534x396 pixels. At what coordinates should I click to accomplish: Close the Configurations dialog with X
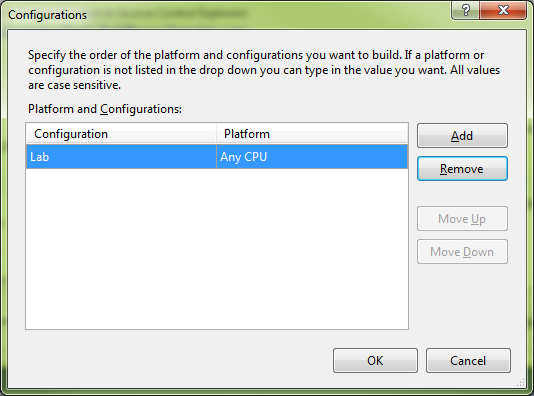pyautogui.click(x=503, y=10)
